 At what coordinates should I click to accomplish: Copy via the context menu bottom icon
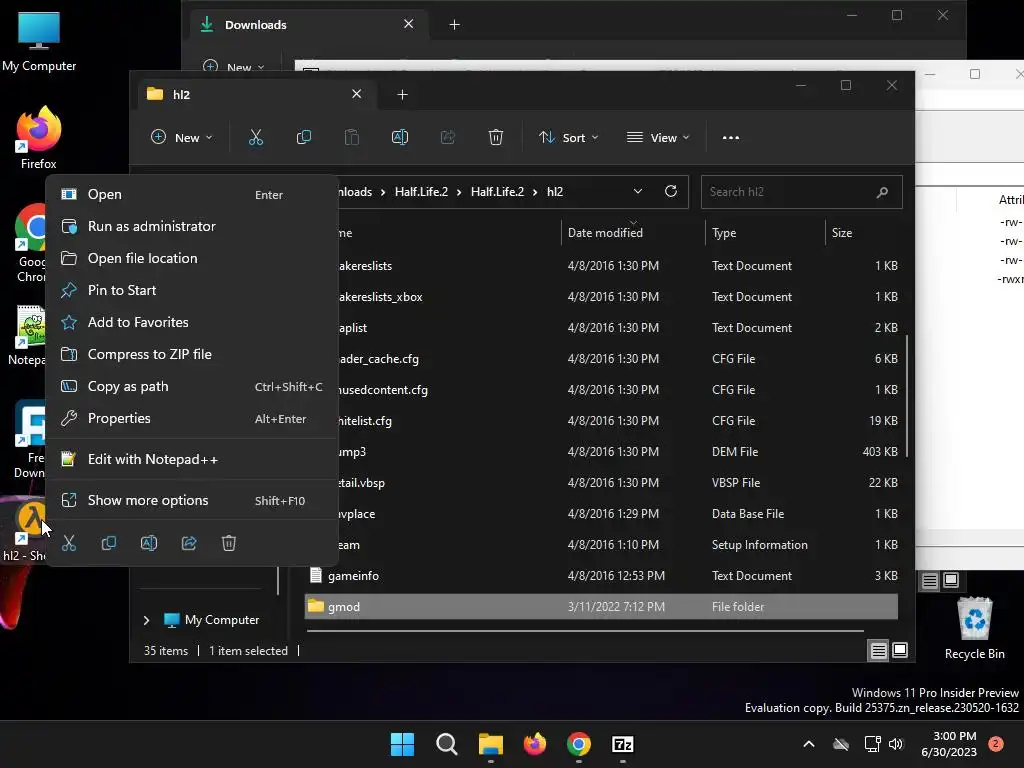(x=109, y=543)
